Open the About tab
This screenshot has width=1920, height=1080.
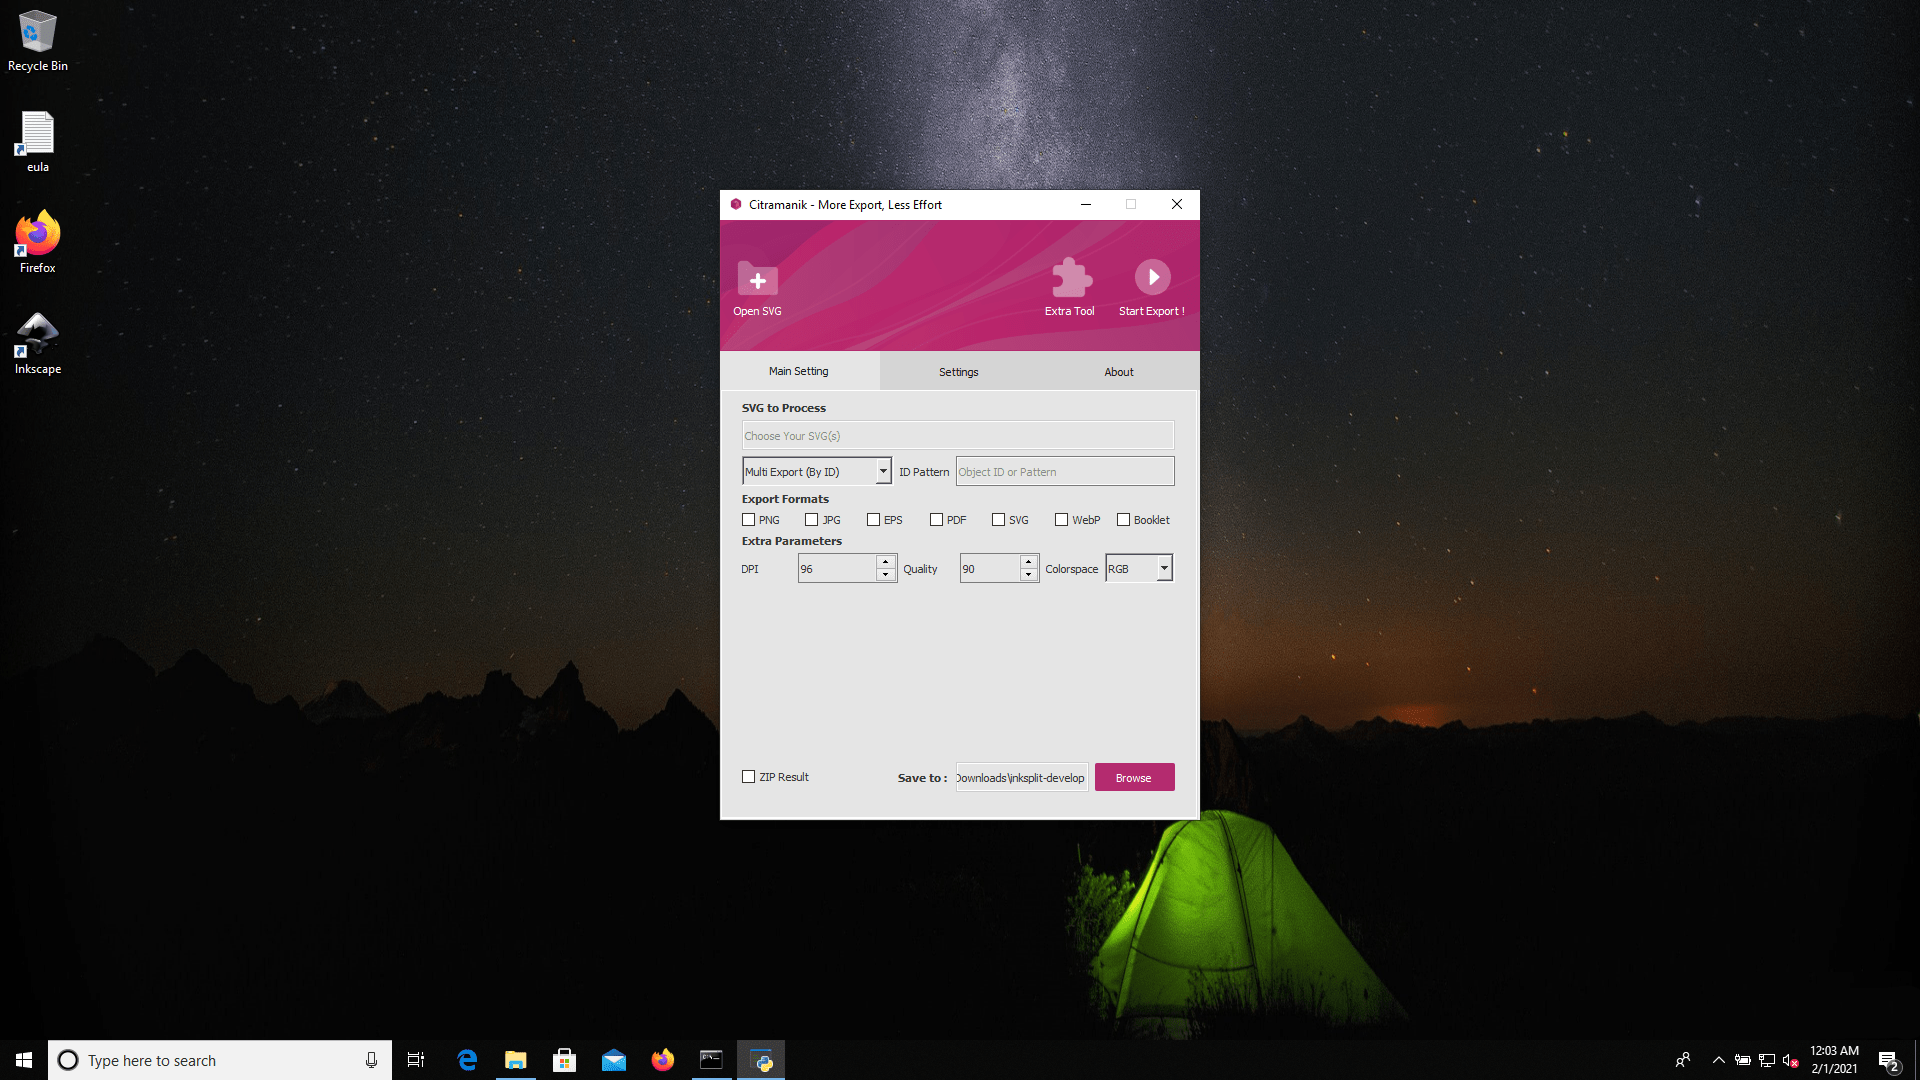coord(1118,372)
